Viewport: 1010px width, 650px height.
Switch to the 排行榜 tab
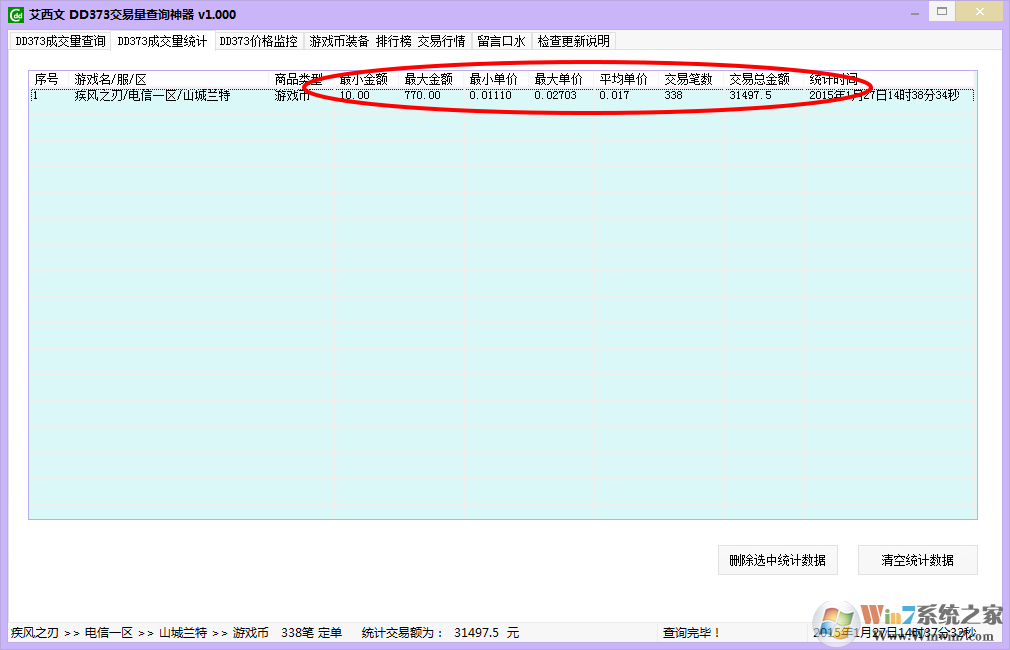[391, 41]
